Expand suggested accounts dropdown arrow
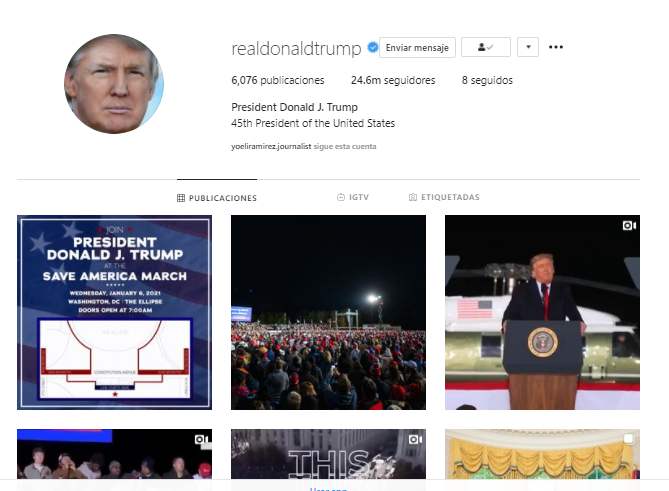This screenshot has width=669, height=491. (528, 47)
